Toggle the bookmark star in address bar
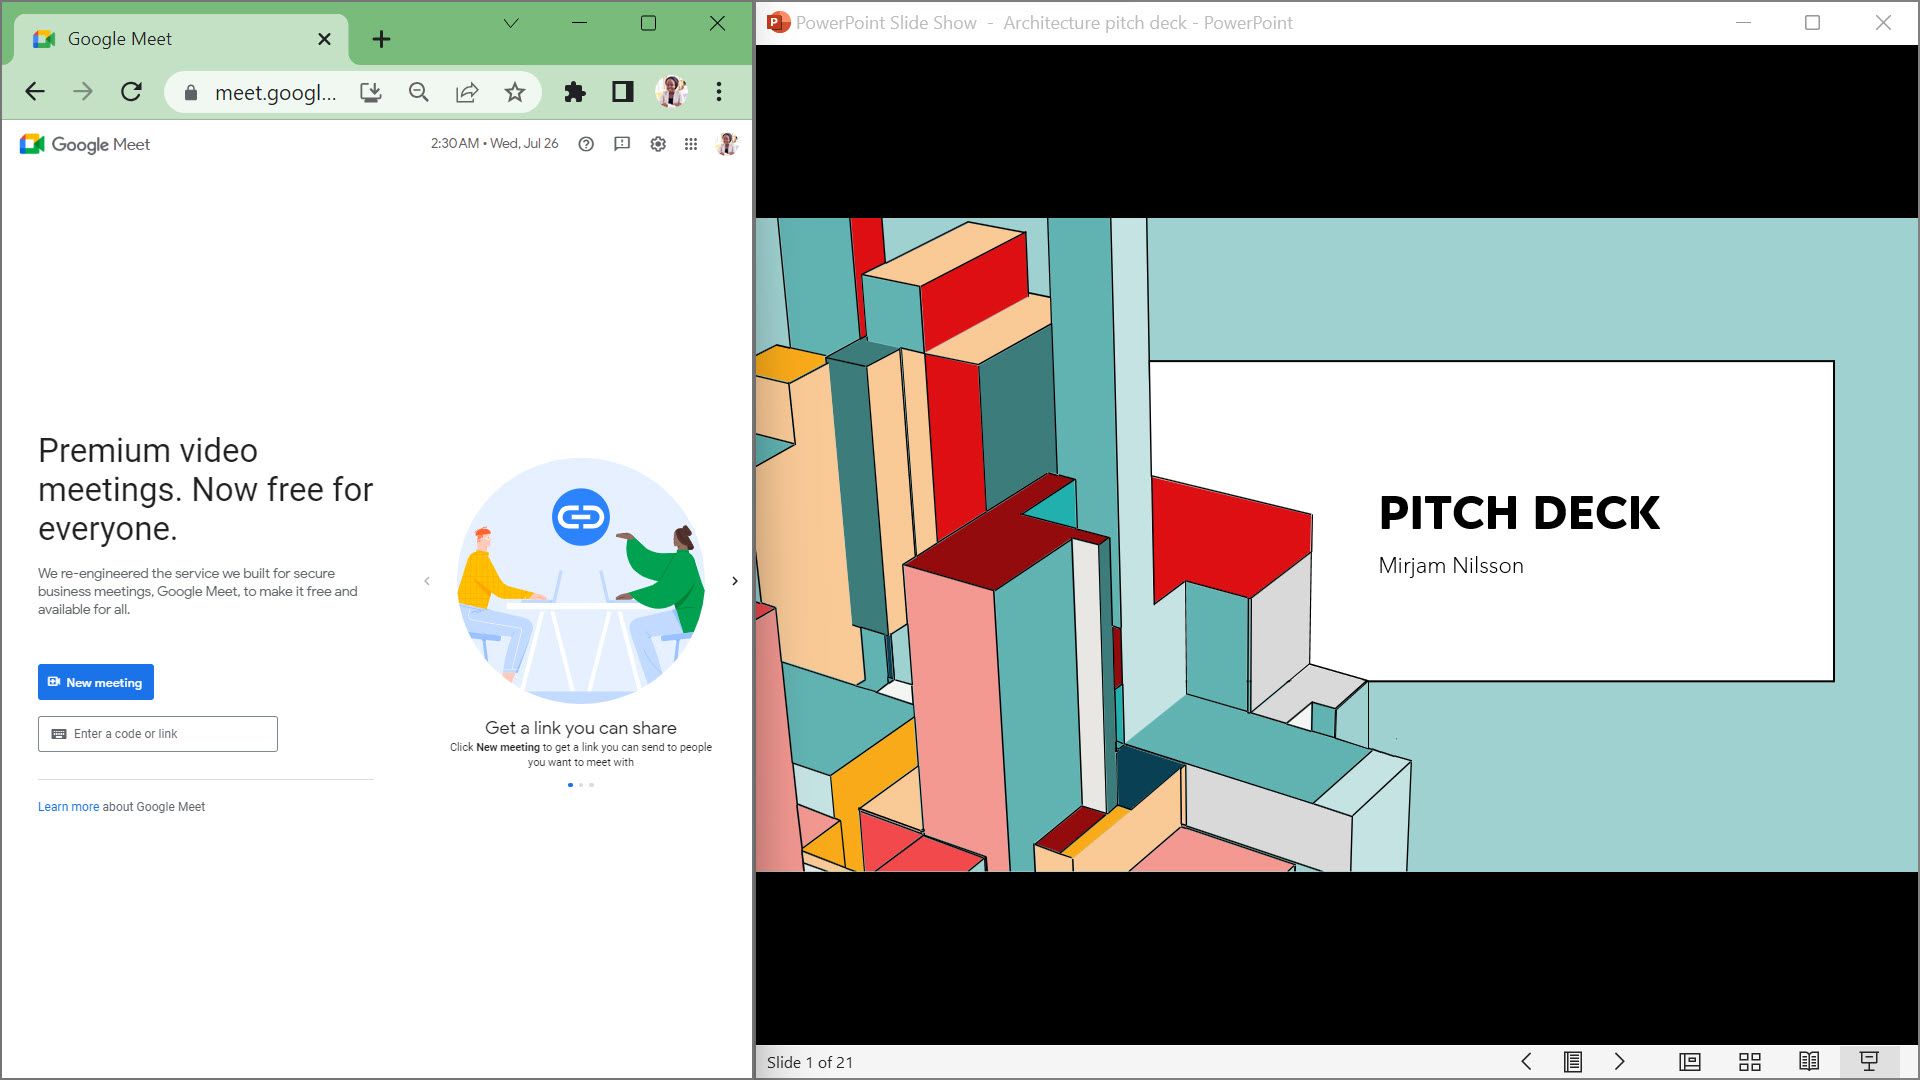Viewport: 1920px width, 1080px height. coord(513,91)
